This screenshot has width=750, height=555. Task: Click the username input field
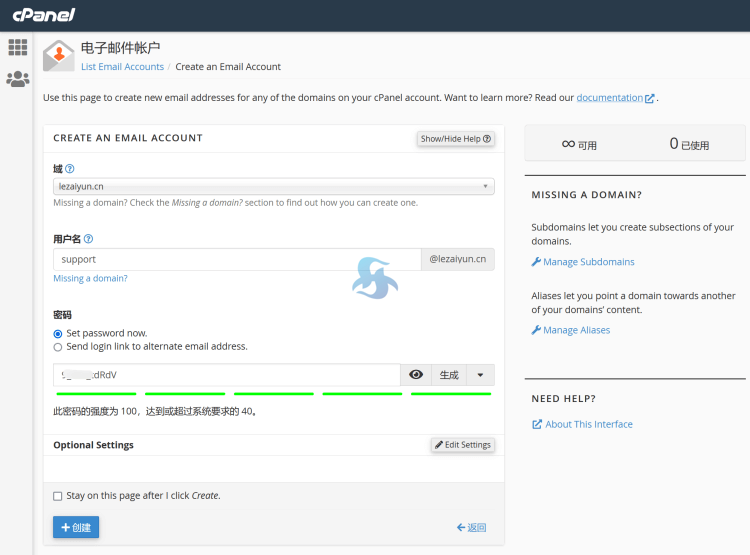click(x=236, y=259)
